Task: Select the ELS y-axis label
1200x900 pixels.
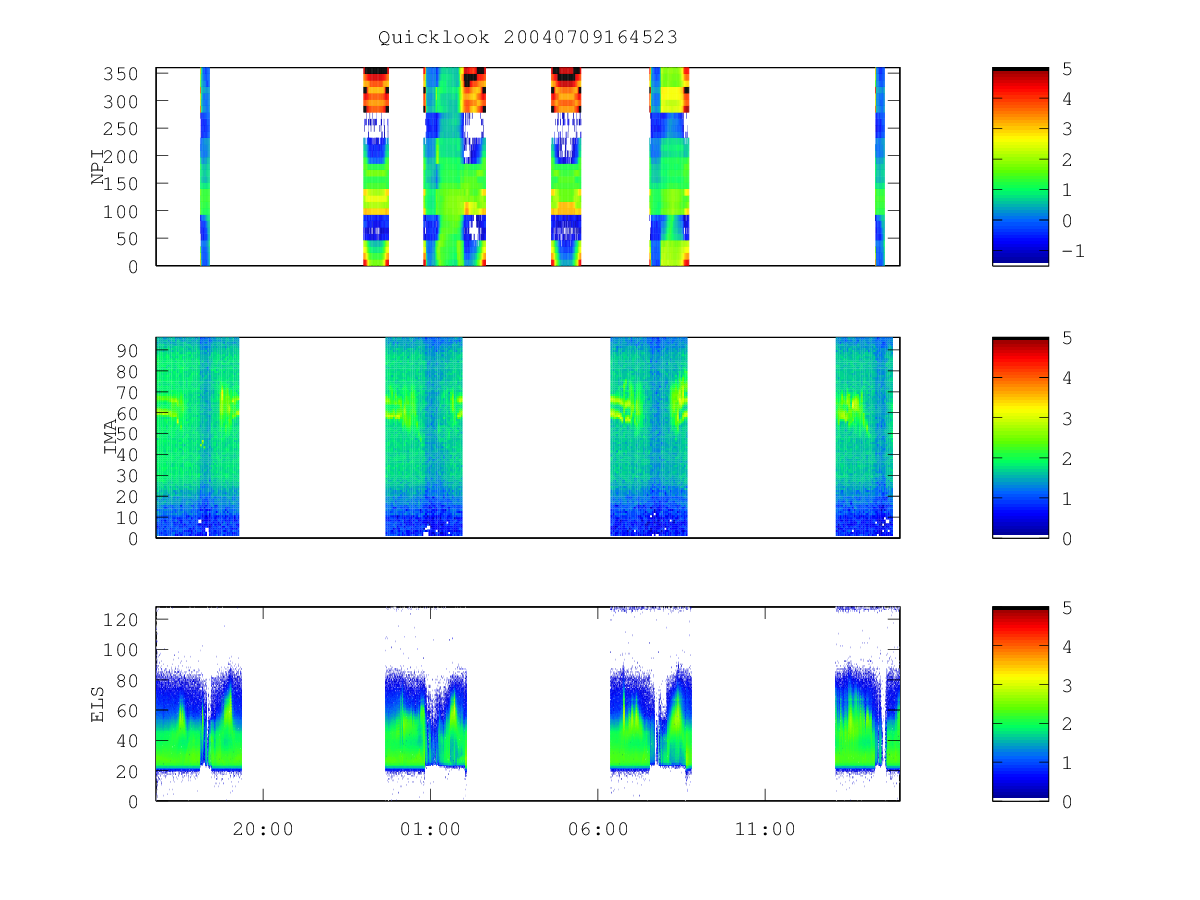Action: click(98, 704)
